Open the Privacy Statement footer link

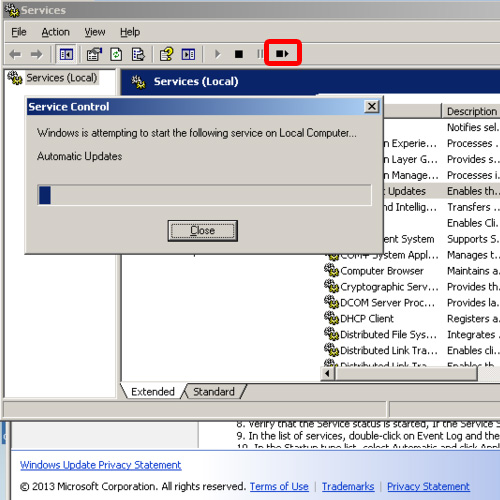tap(428, 486)
